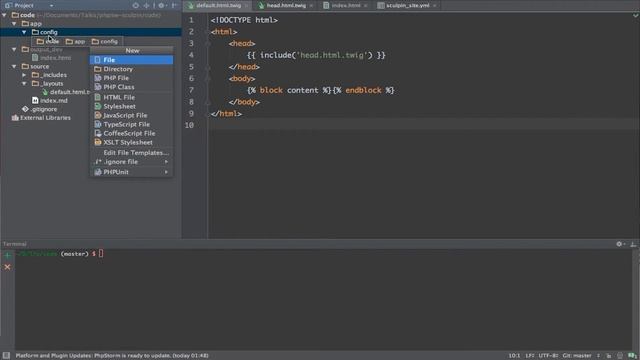Collapse the config folder arrow
This screenshot has width=640, height=360.
tap(24, 32)
